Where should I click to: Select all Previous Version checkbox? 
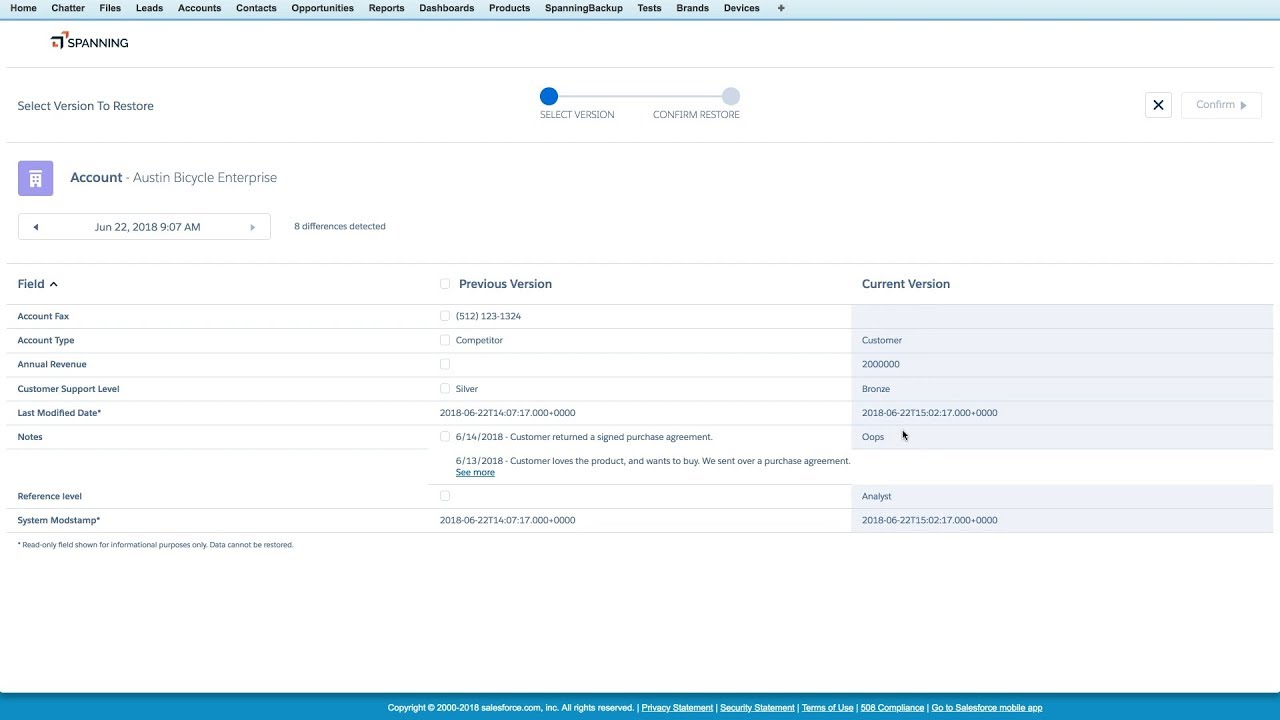pyautogui.click(x=445, y=284)
